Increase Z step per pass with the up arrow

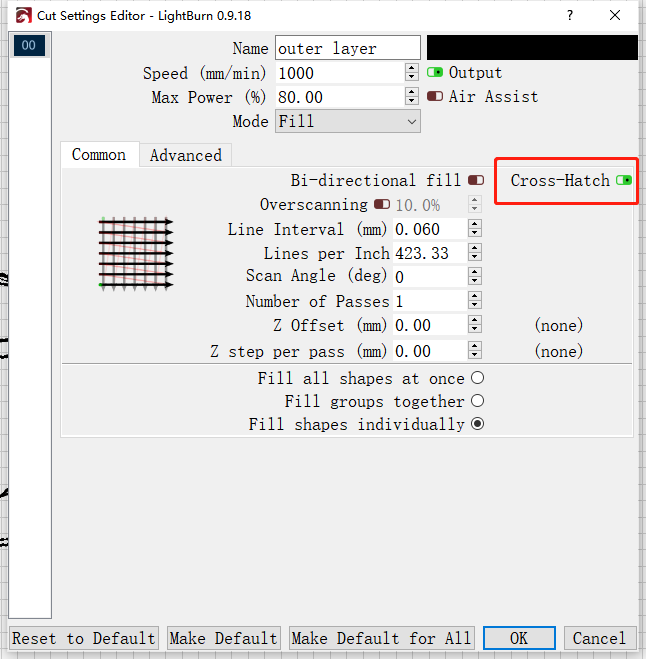(x=475, y=346)
